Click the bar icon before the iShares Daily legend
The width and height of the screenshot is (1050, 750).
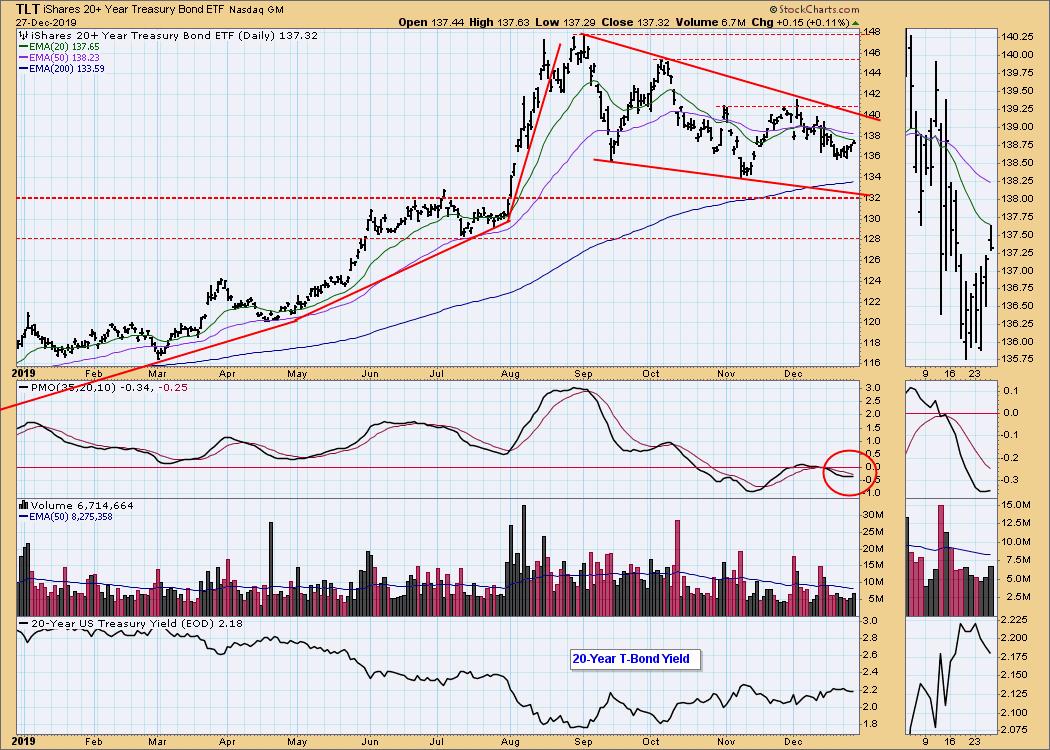[x=23, y=35]
